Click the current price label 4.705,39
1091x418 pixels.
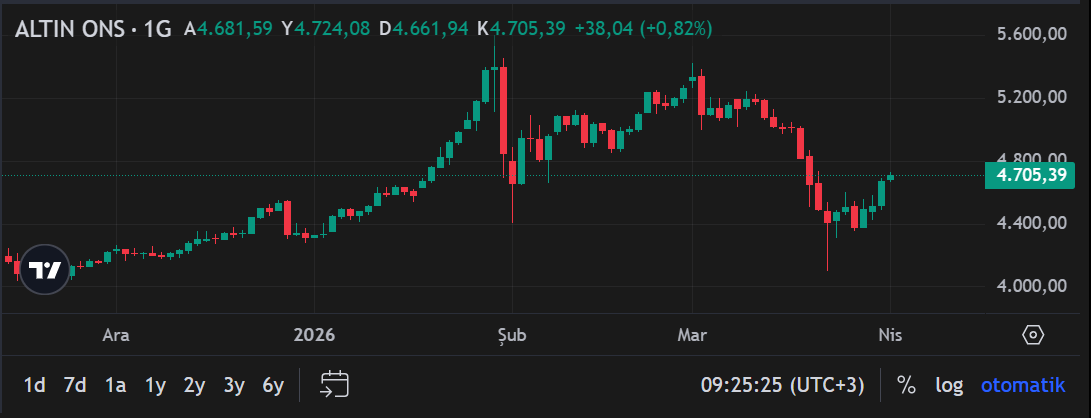[1029, 176]
